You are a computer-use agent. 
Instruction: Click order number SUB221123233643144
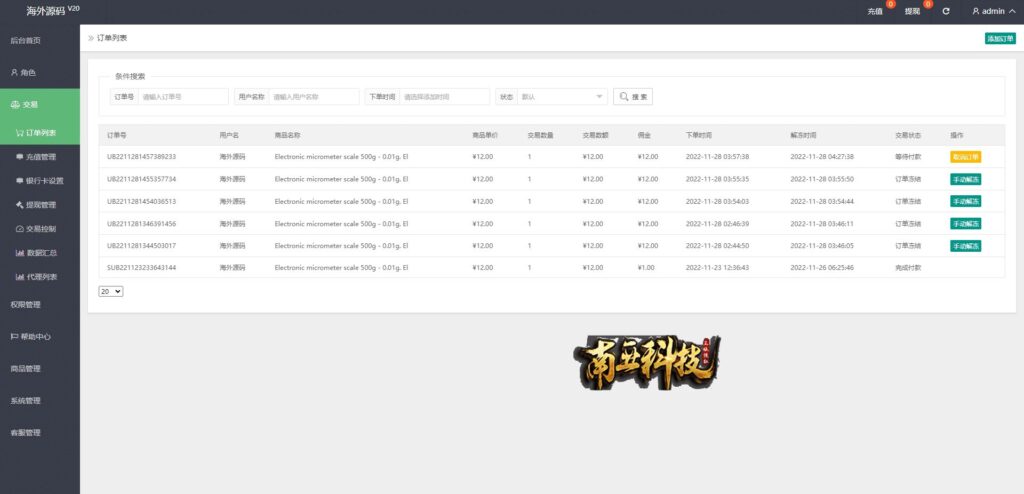click(142, 268)
